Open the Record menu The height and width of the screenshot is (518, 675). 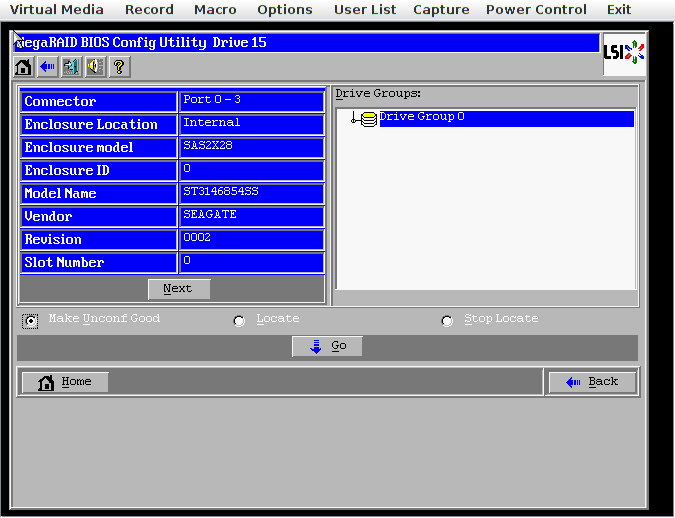[149, 9]
